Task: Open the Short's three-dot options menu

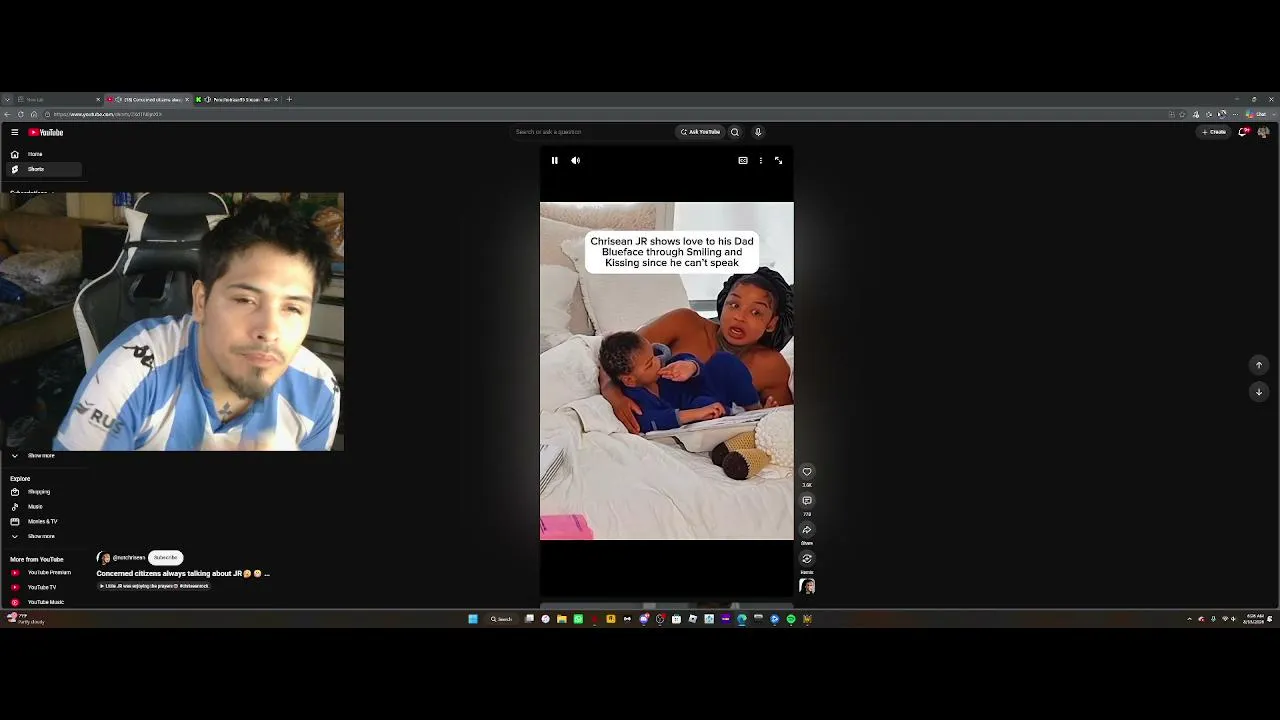Action: point(760,160)
